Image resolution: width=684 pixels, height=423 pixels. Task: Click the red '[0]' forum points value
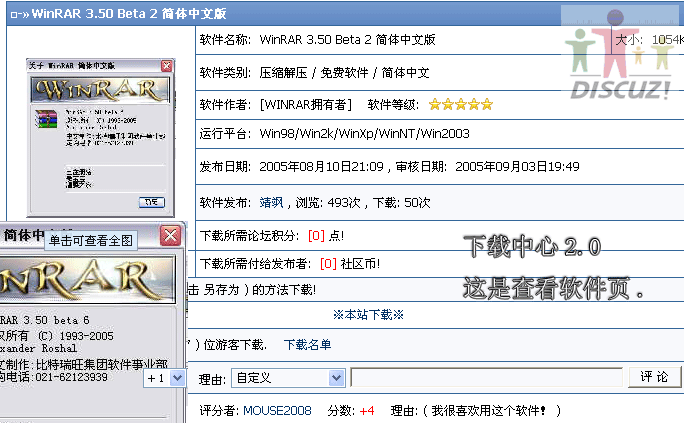tap(316, 236)
